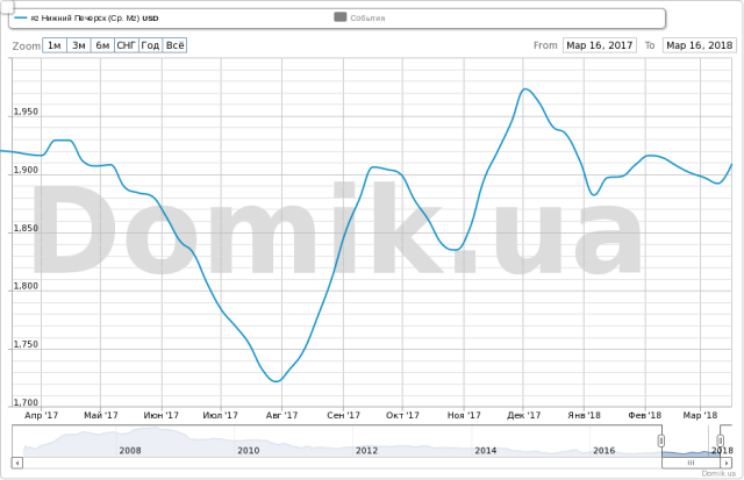Click the Мар '18 axis label

click(x=700, y=415)
